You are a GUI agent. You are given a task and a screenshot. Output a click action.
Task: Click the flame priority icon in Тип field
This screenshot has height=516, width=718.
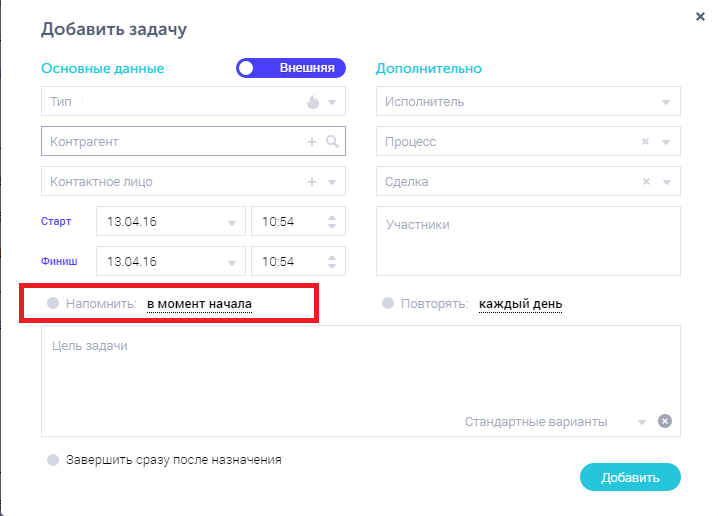(x=312, y=102)
